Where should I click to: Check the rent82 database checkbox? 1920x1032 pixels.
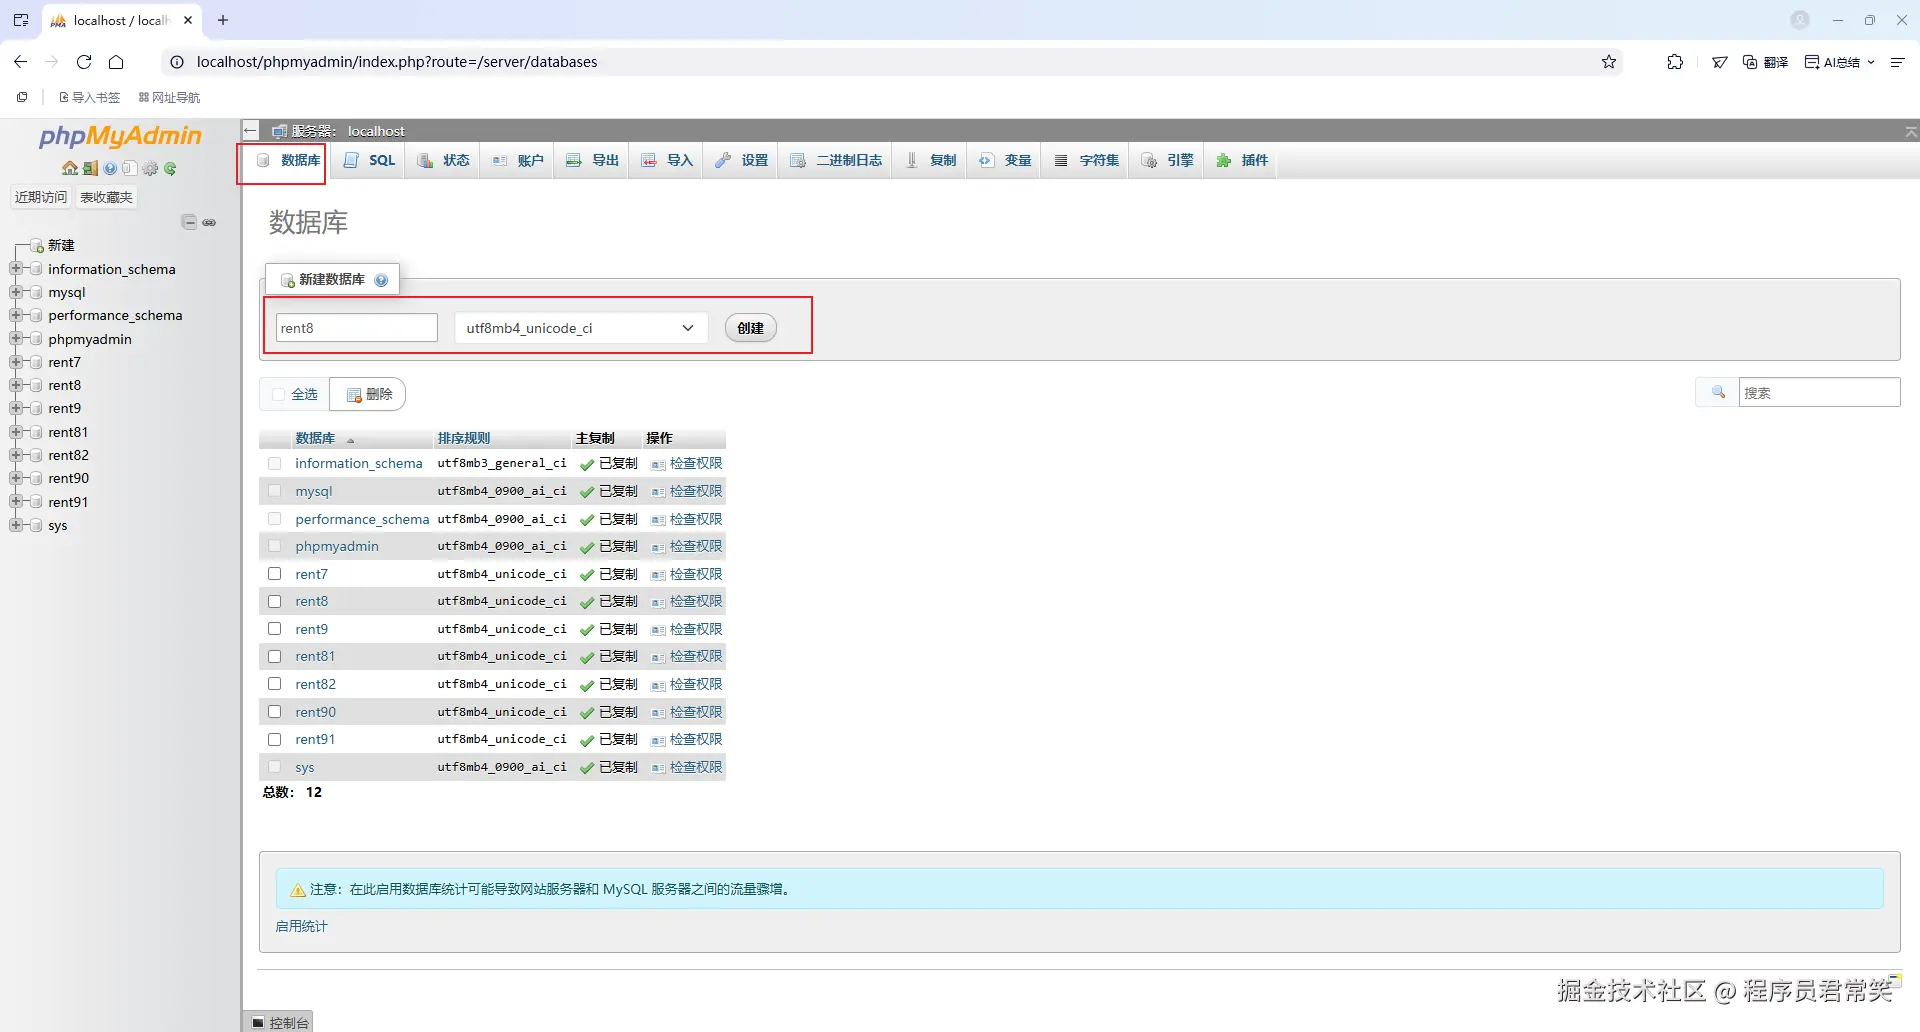click(x=275, y=684)
